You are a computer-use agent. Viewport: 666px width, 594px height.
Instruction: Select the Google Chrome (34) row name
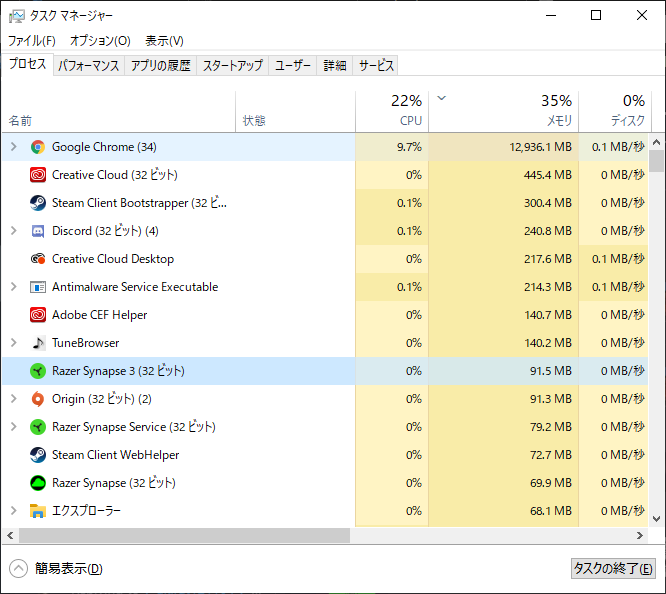(104, 147)
